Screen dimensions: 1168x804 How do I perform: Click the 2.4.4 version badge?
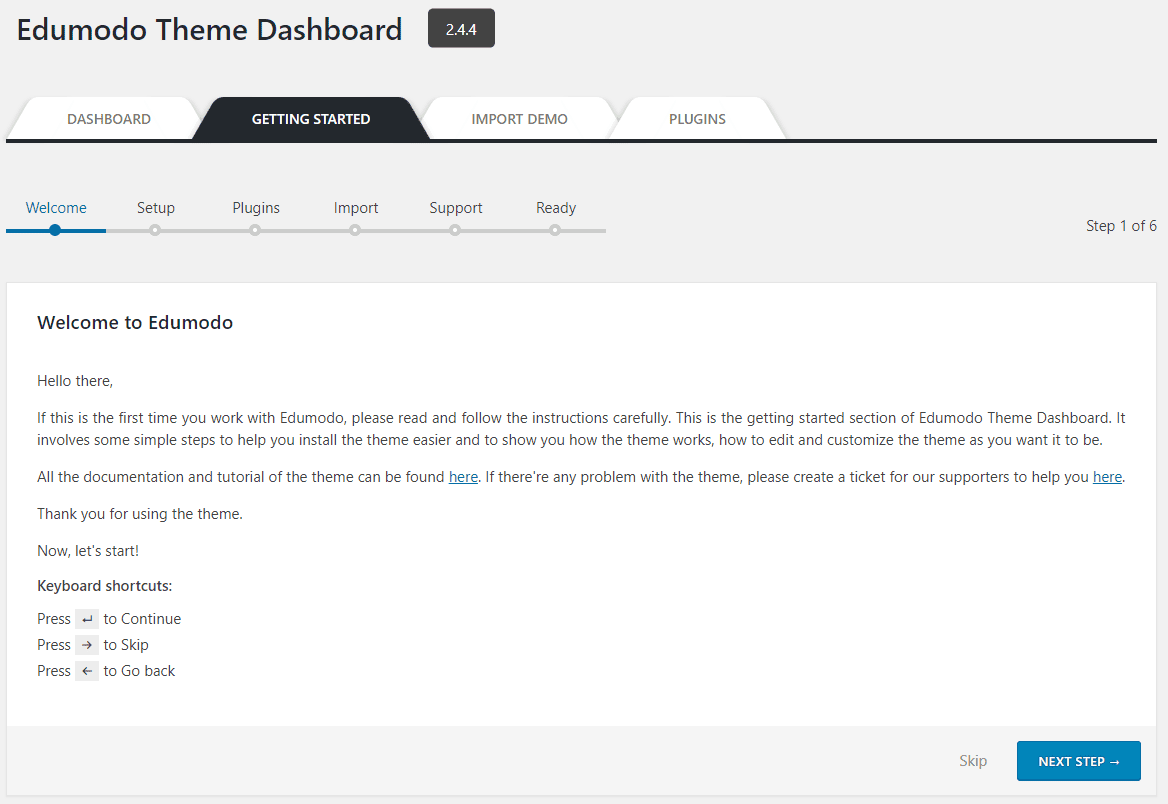460,28
